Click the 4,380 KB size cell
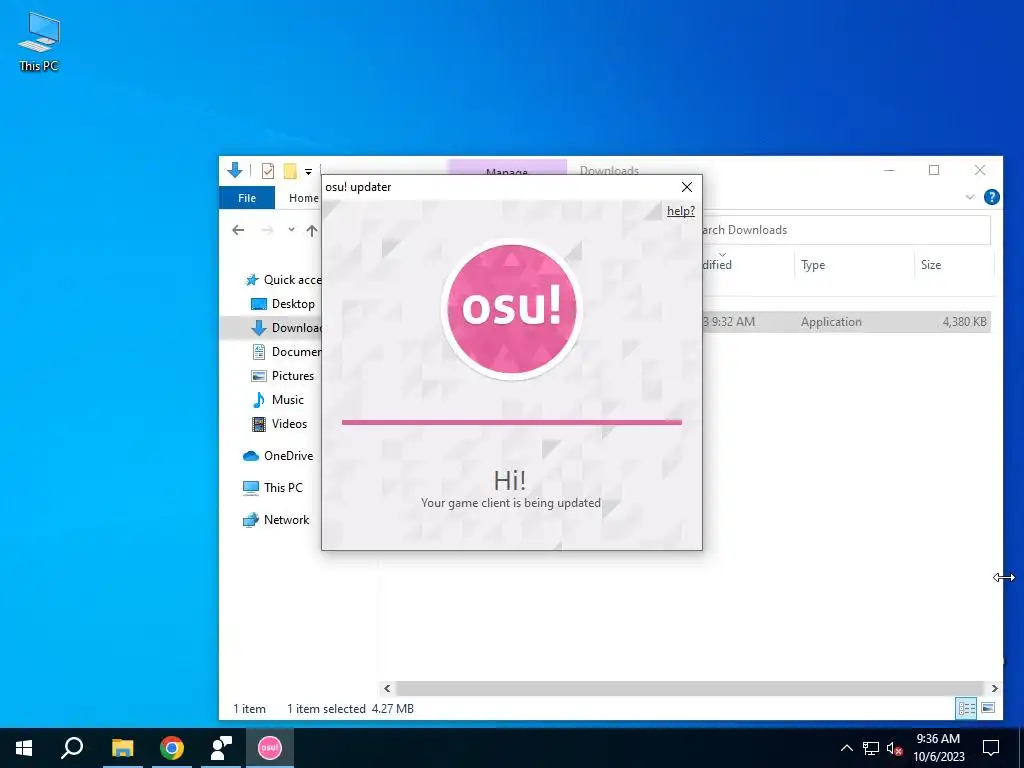1024x768 pixels. 965,322
